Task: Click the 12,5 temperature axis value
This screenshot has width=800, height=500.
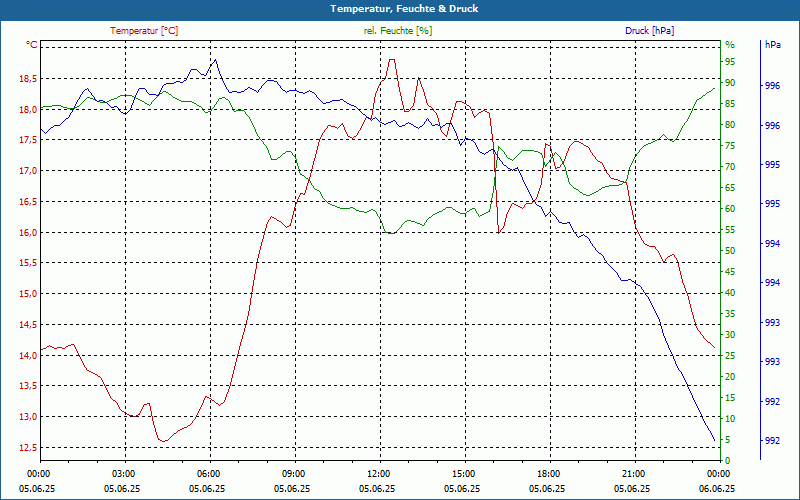Action: pos(28,447)
